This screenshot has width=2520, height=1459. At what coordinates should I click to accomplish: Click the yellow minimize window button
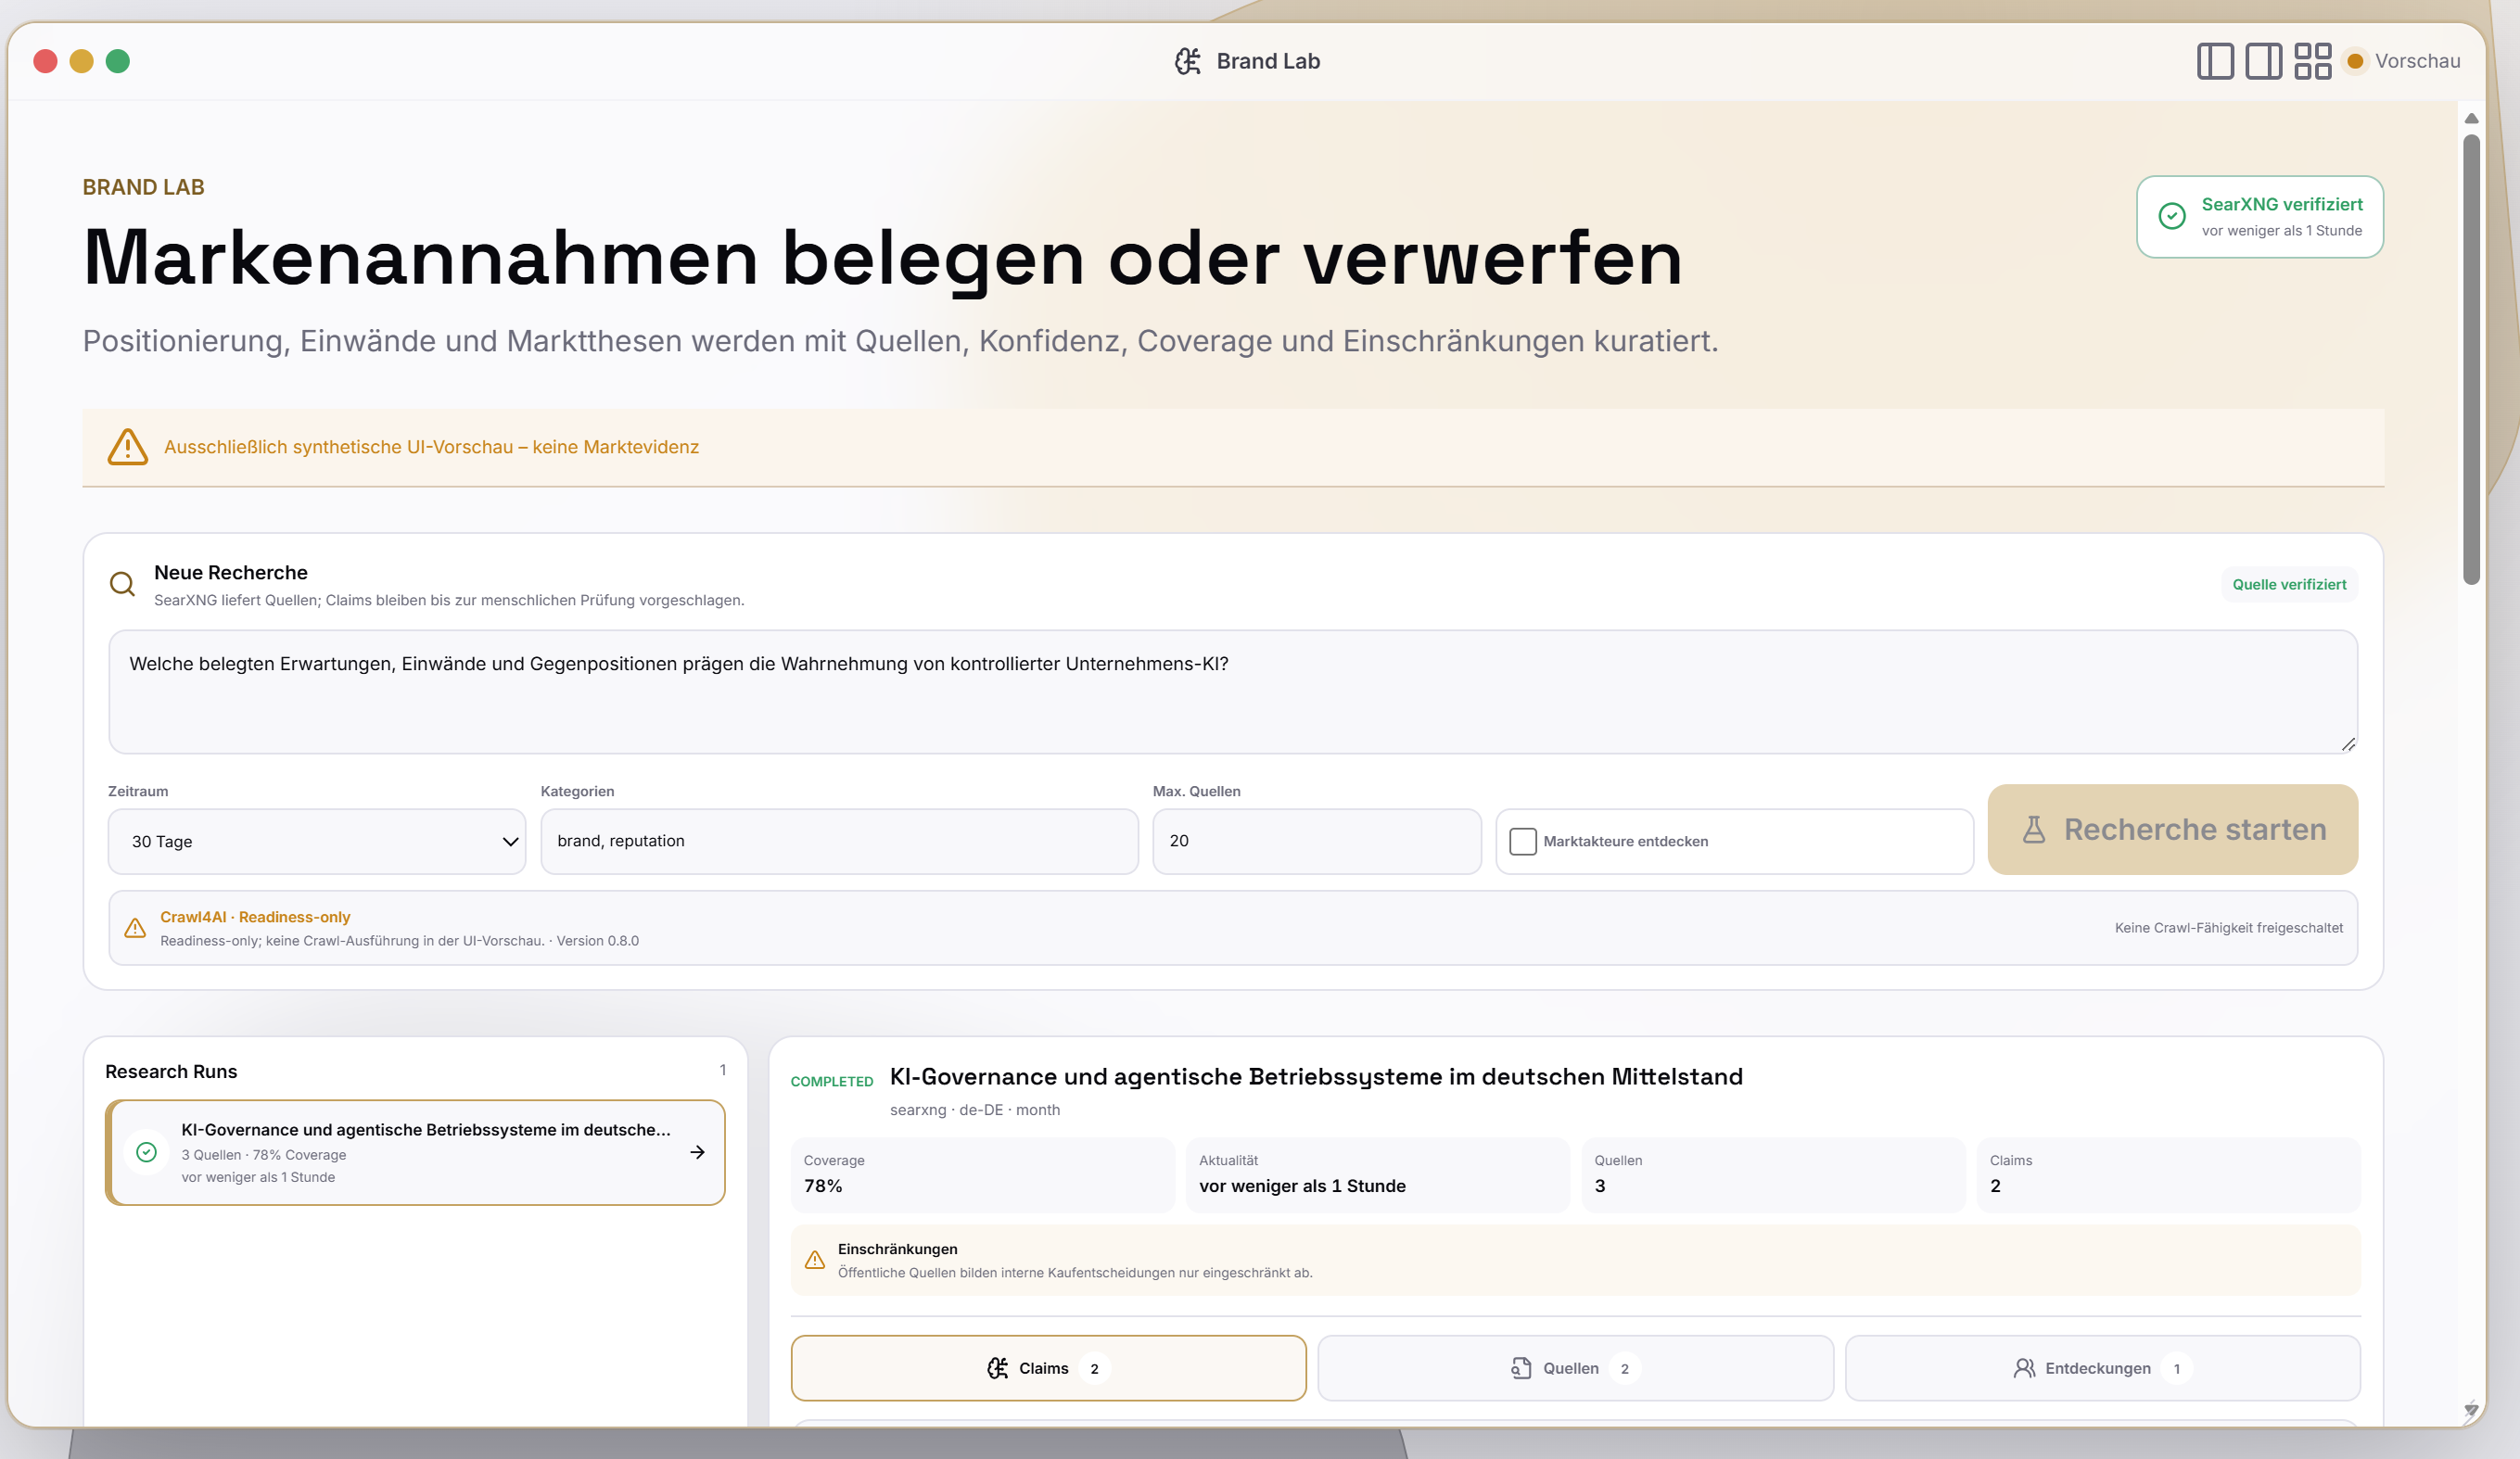[x=82, y=61]
